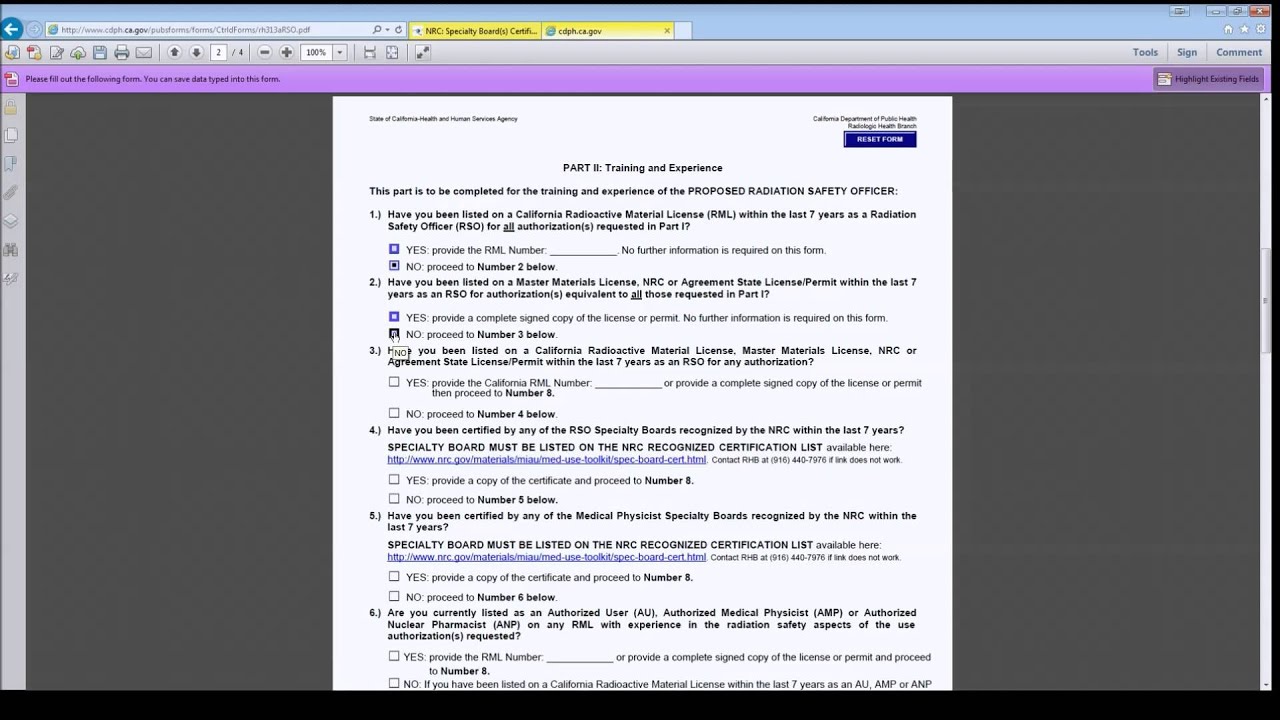
Task: Open the nrc.gov link under question 5
Action: (x=547, y=557)
